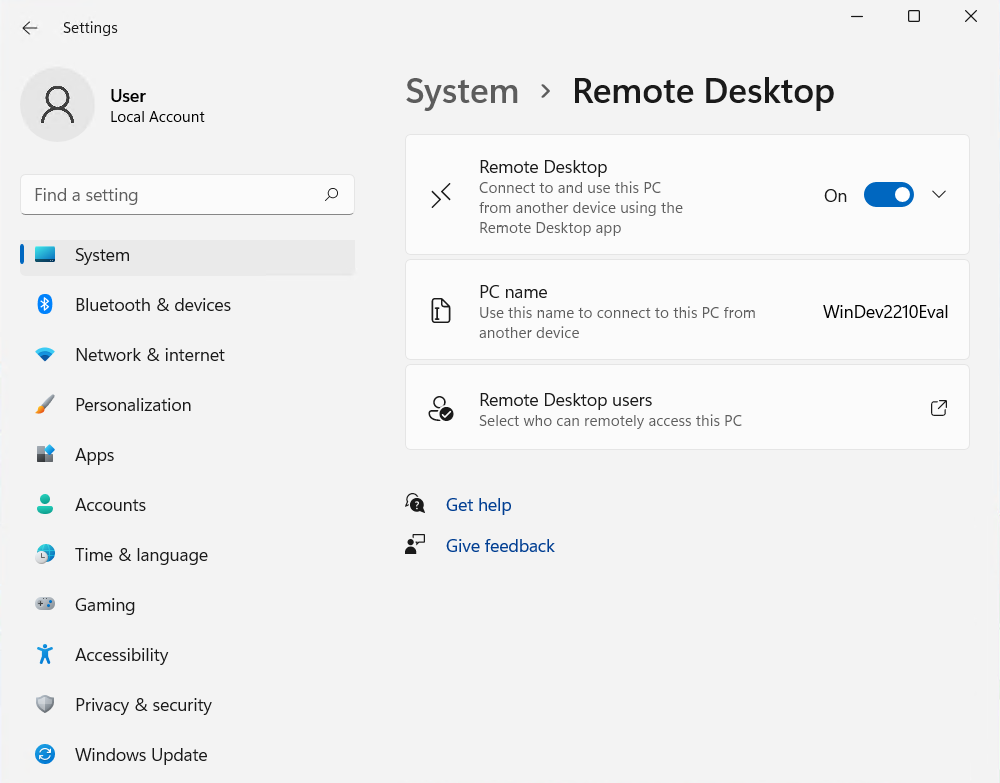Navigate back with the back arrow
The image size is (1000, 783).
point(30,28)
